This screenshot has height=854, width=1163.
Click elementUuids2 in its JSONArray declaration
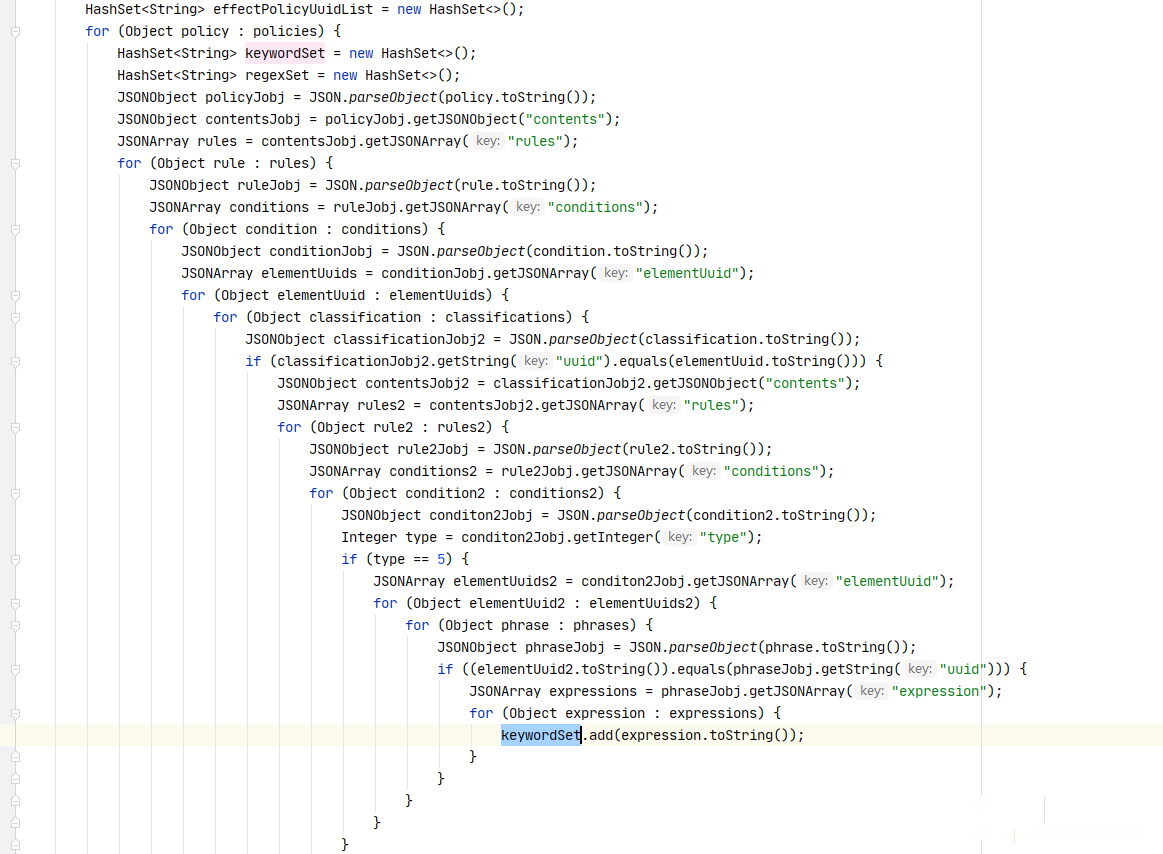tap(505, 582)
